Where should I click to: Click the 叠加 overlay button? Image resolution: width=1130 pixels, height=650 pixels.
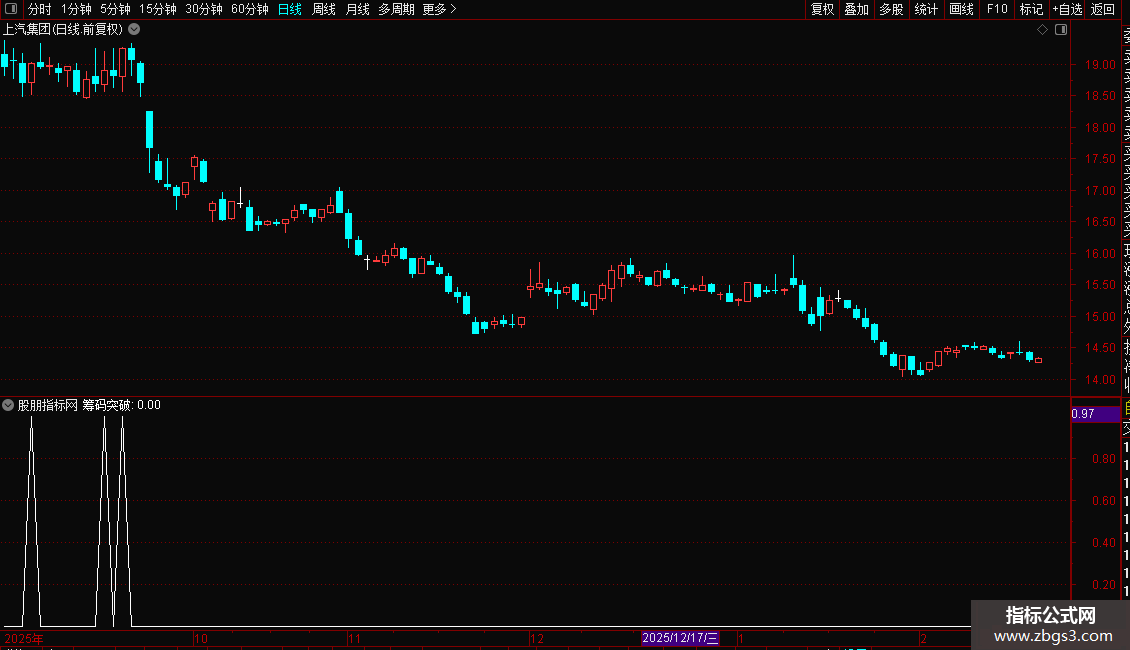[x=857, y=9]
